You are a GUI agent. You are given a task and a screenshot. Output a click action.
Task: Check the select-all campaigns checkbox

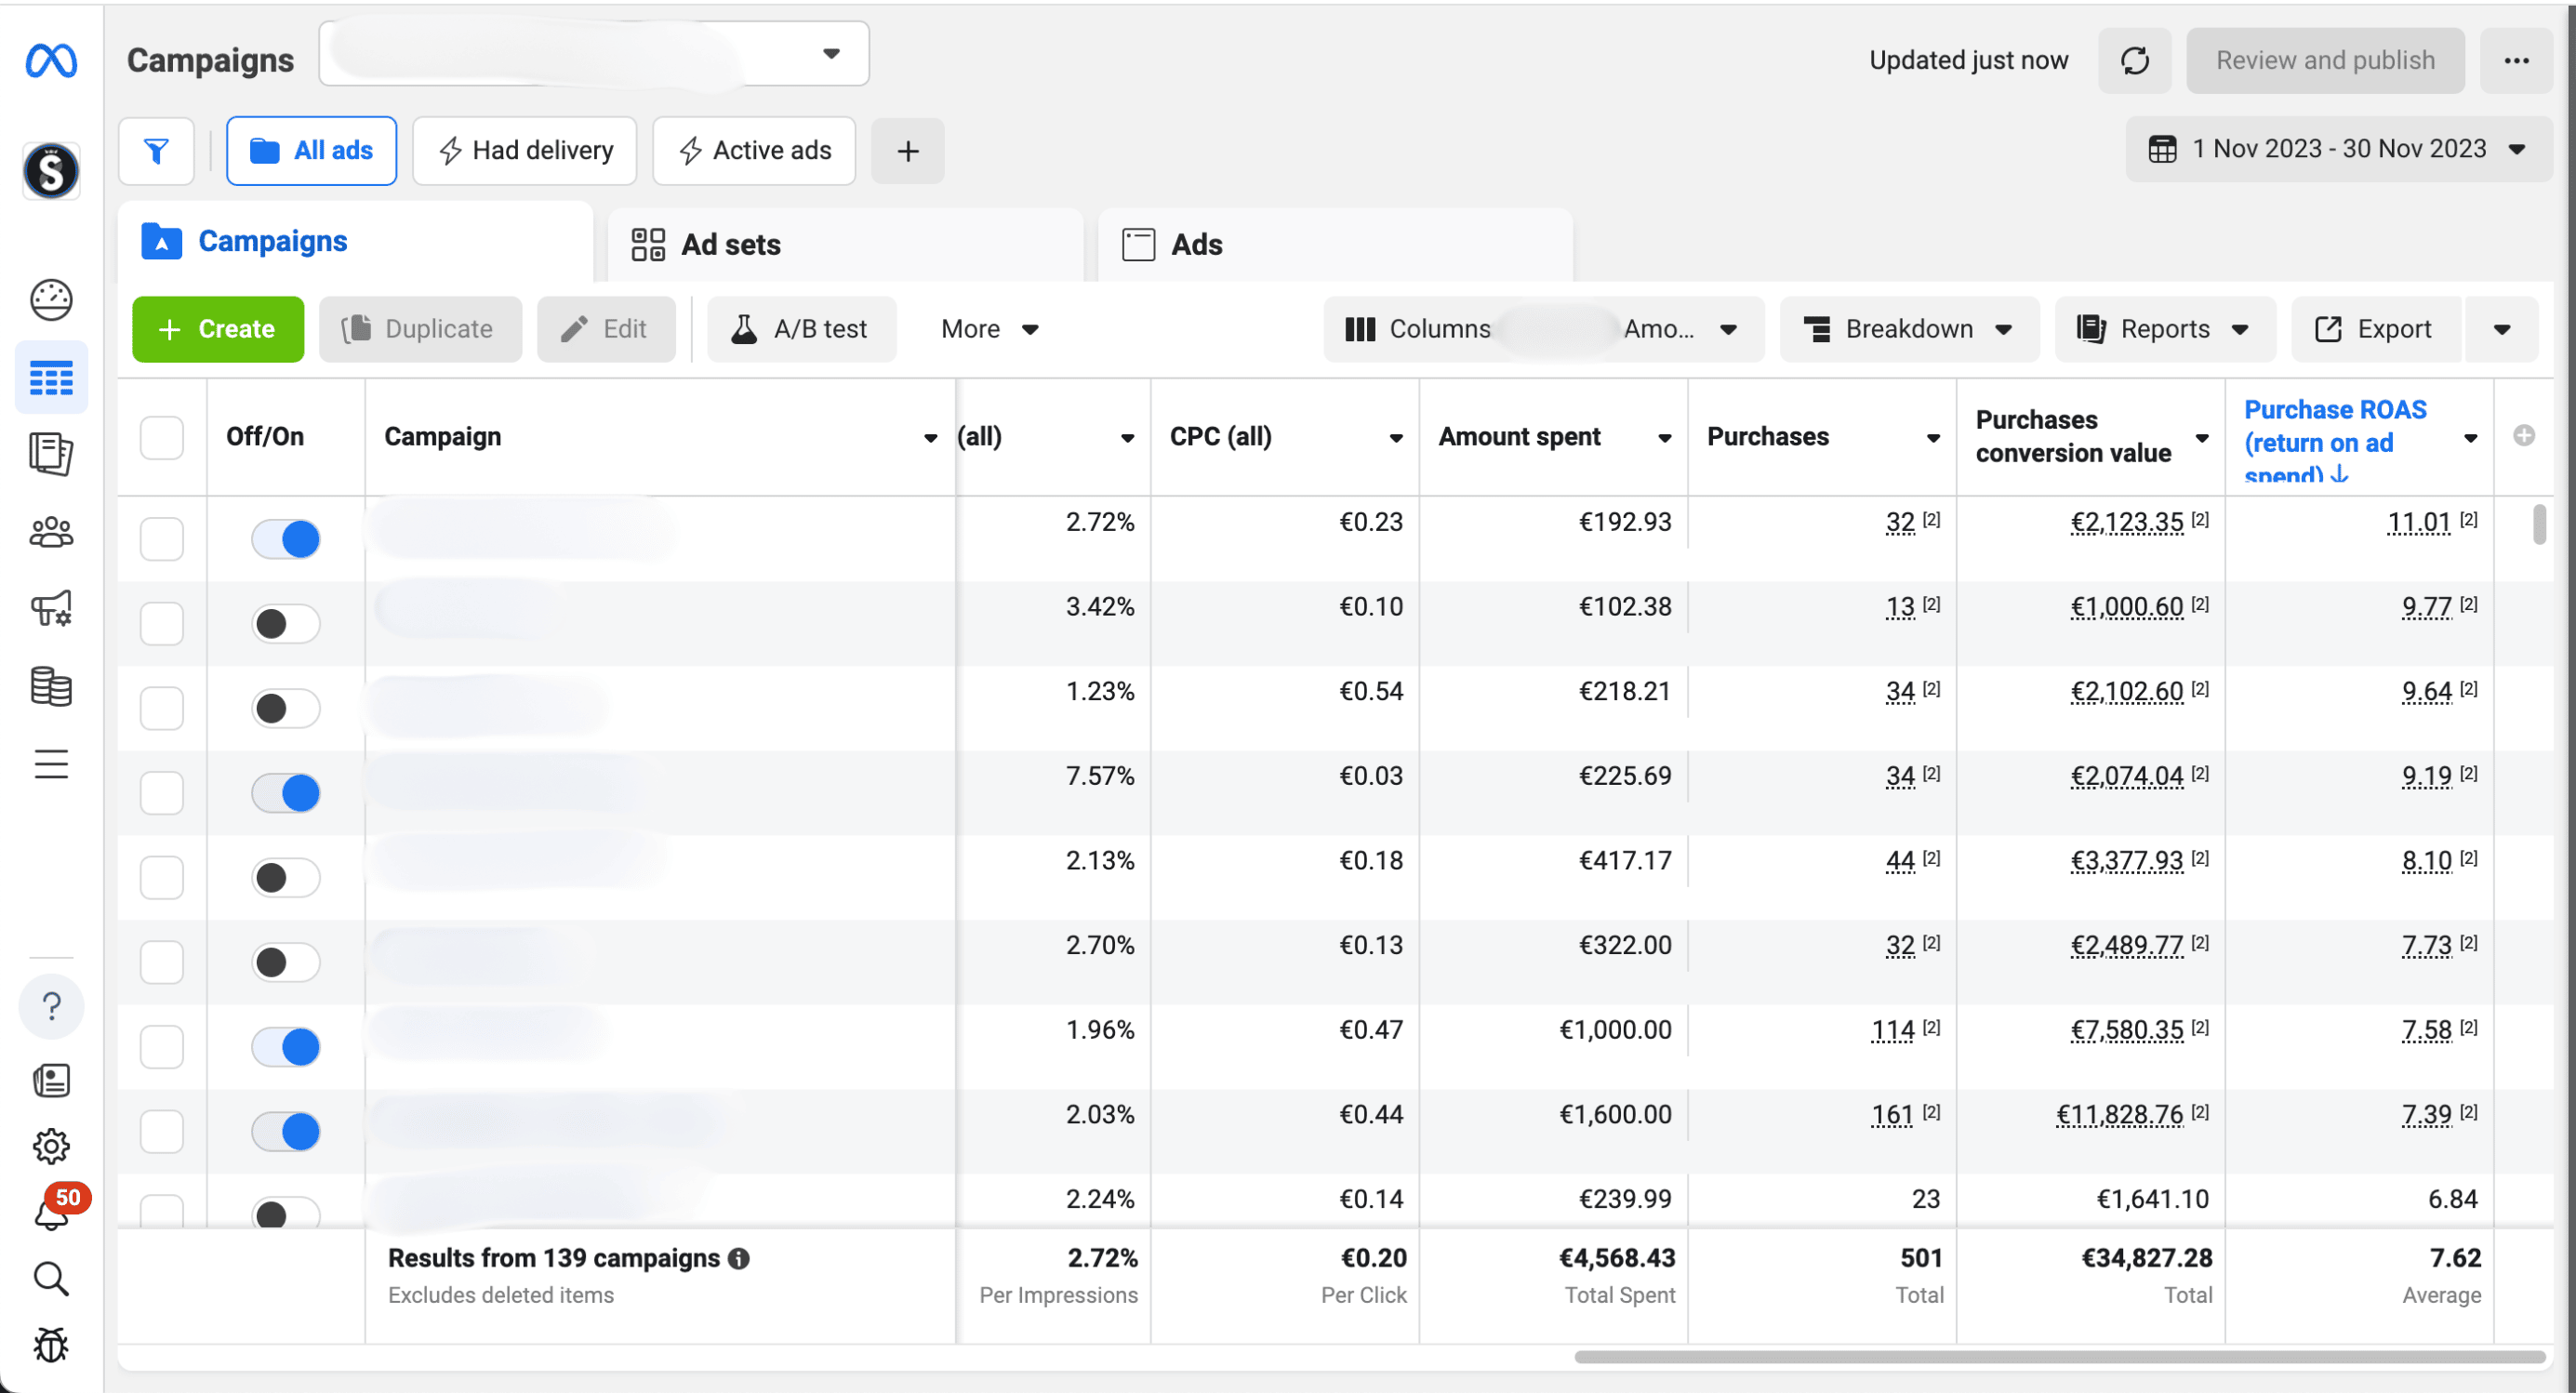coord(161,437)
